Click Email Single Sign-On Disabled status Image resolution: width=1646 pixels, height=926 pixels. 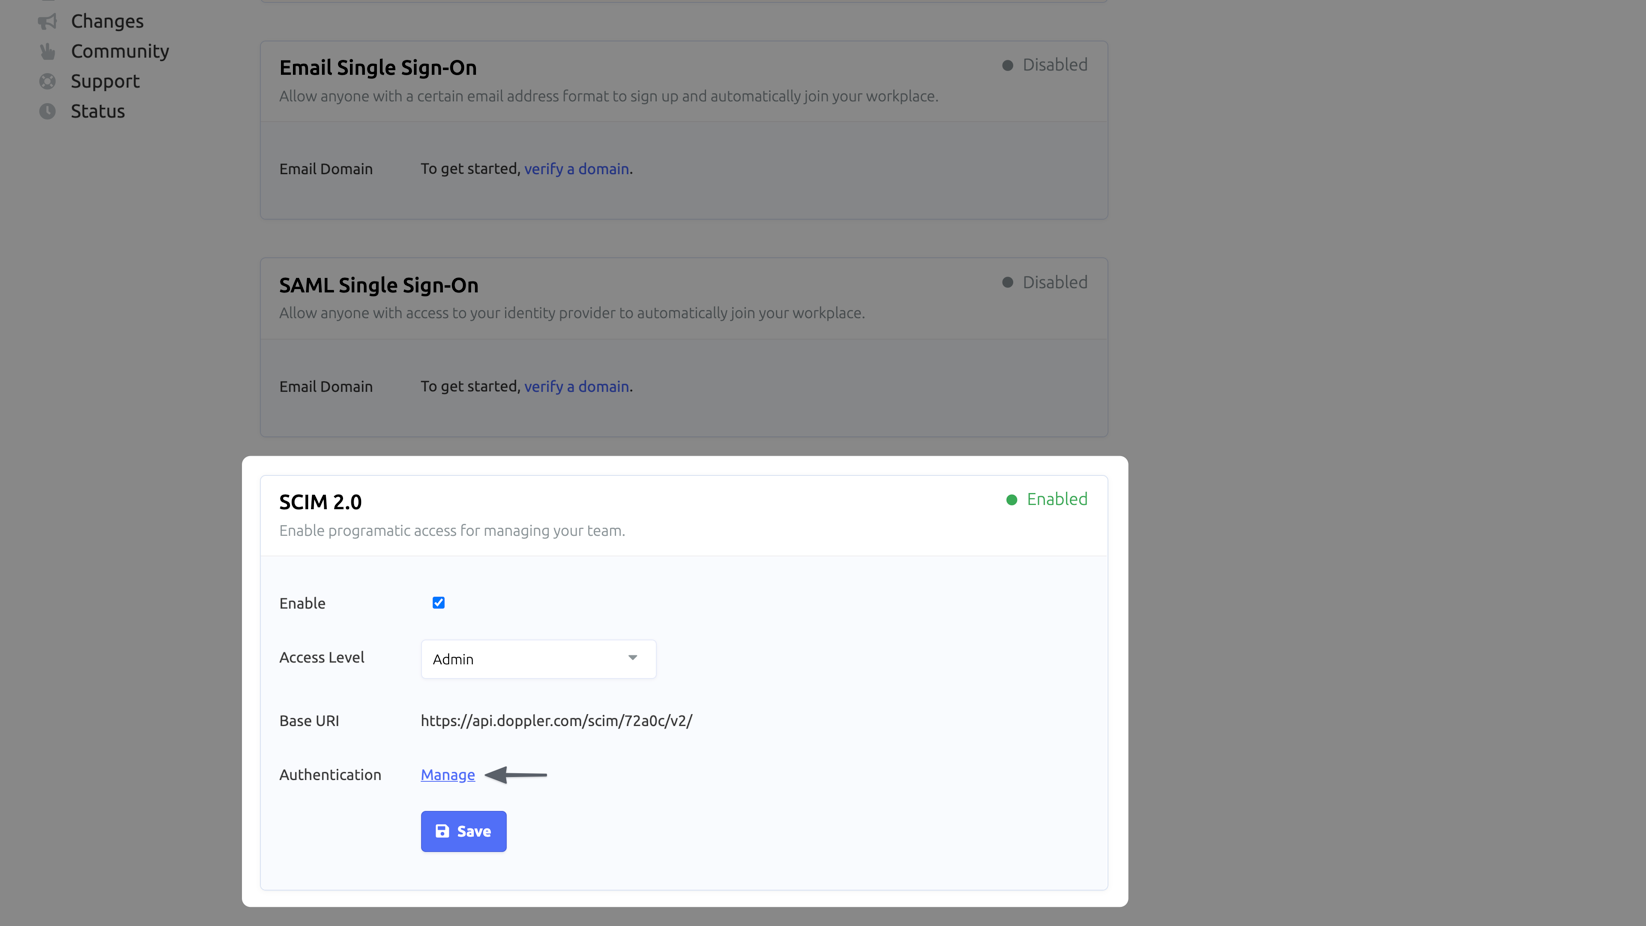[x=1044, y=65]
